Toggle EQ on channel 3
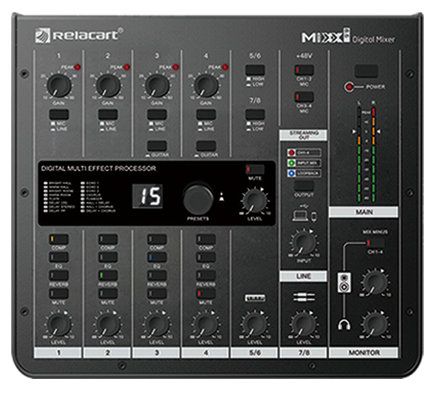The width and height of the screenshot is (431, 403). (157, 257)
